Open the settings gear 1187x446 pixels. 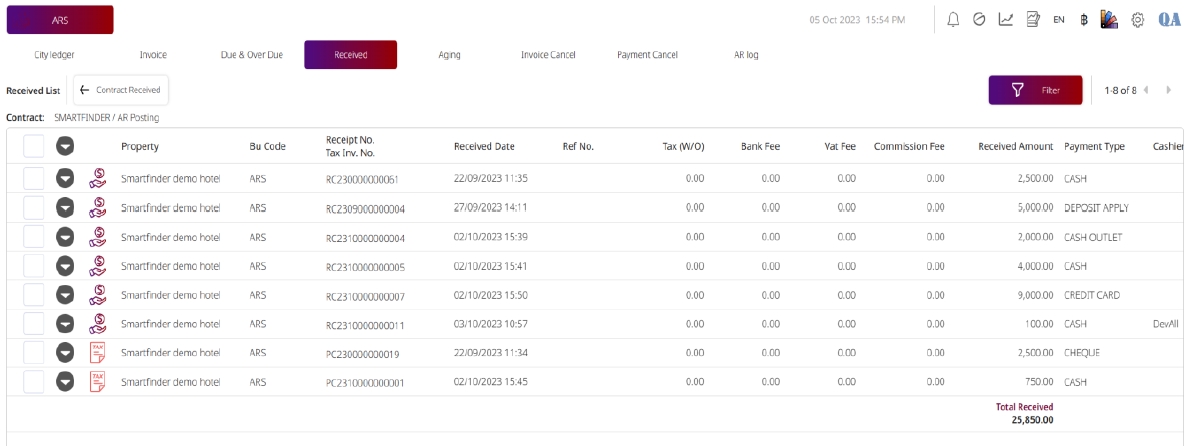pyautogui.click(x=1138, y=20)
